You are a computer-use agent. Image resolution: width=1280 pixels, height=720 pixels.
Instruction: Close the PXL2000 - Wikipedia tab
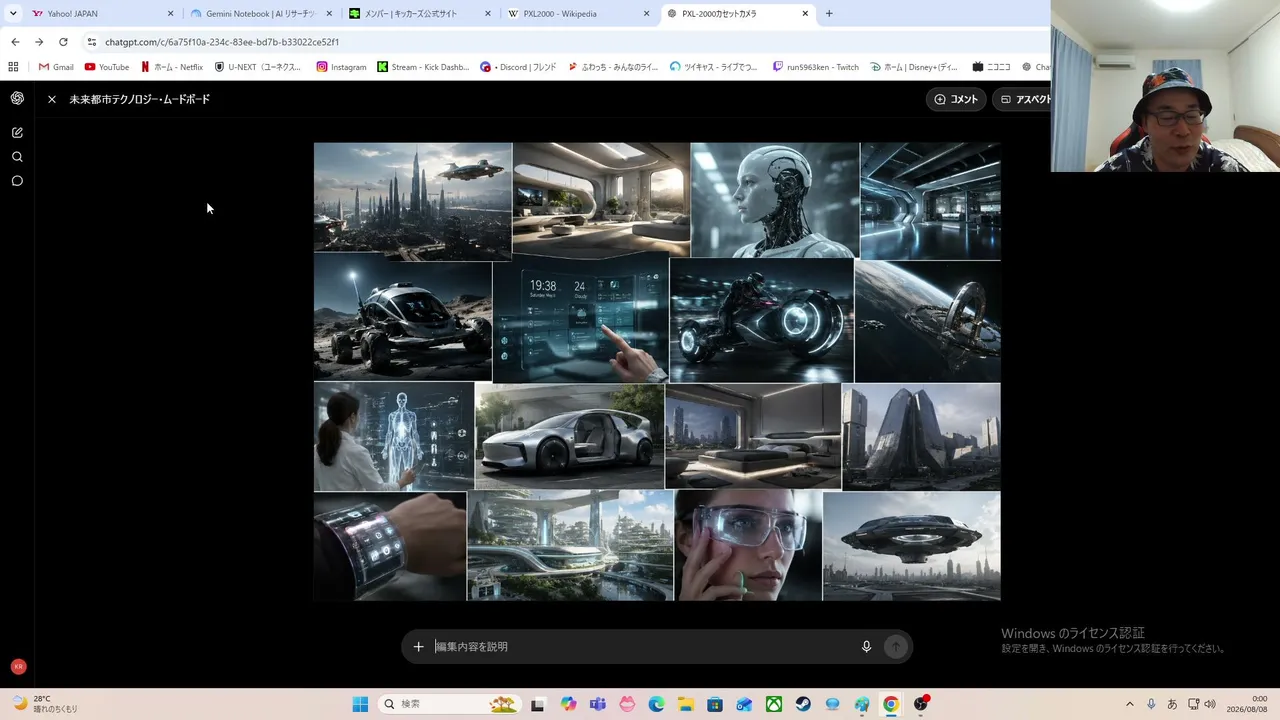[646, 14]
